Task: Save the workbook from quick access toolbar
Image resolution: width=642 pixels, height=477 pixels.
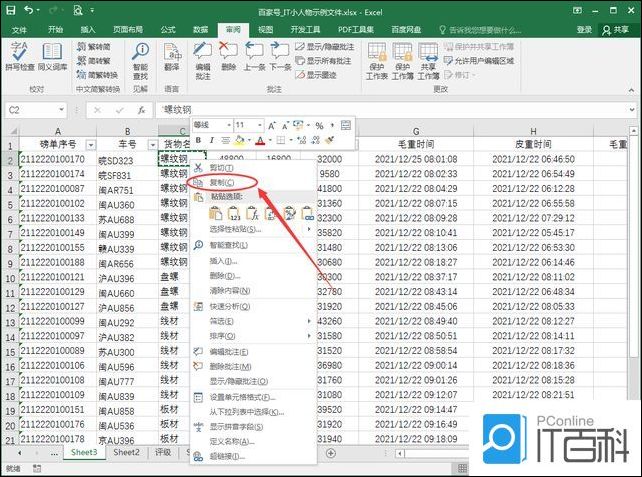Action: 10,10
